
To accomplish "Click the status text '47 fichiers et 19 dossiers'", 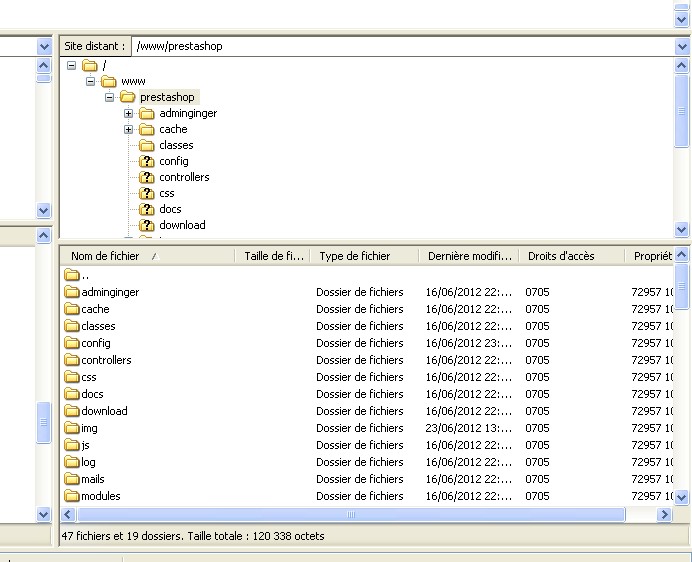I will [x=121, y=536].
